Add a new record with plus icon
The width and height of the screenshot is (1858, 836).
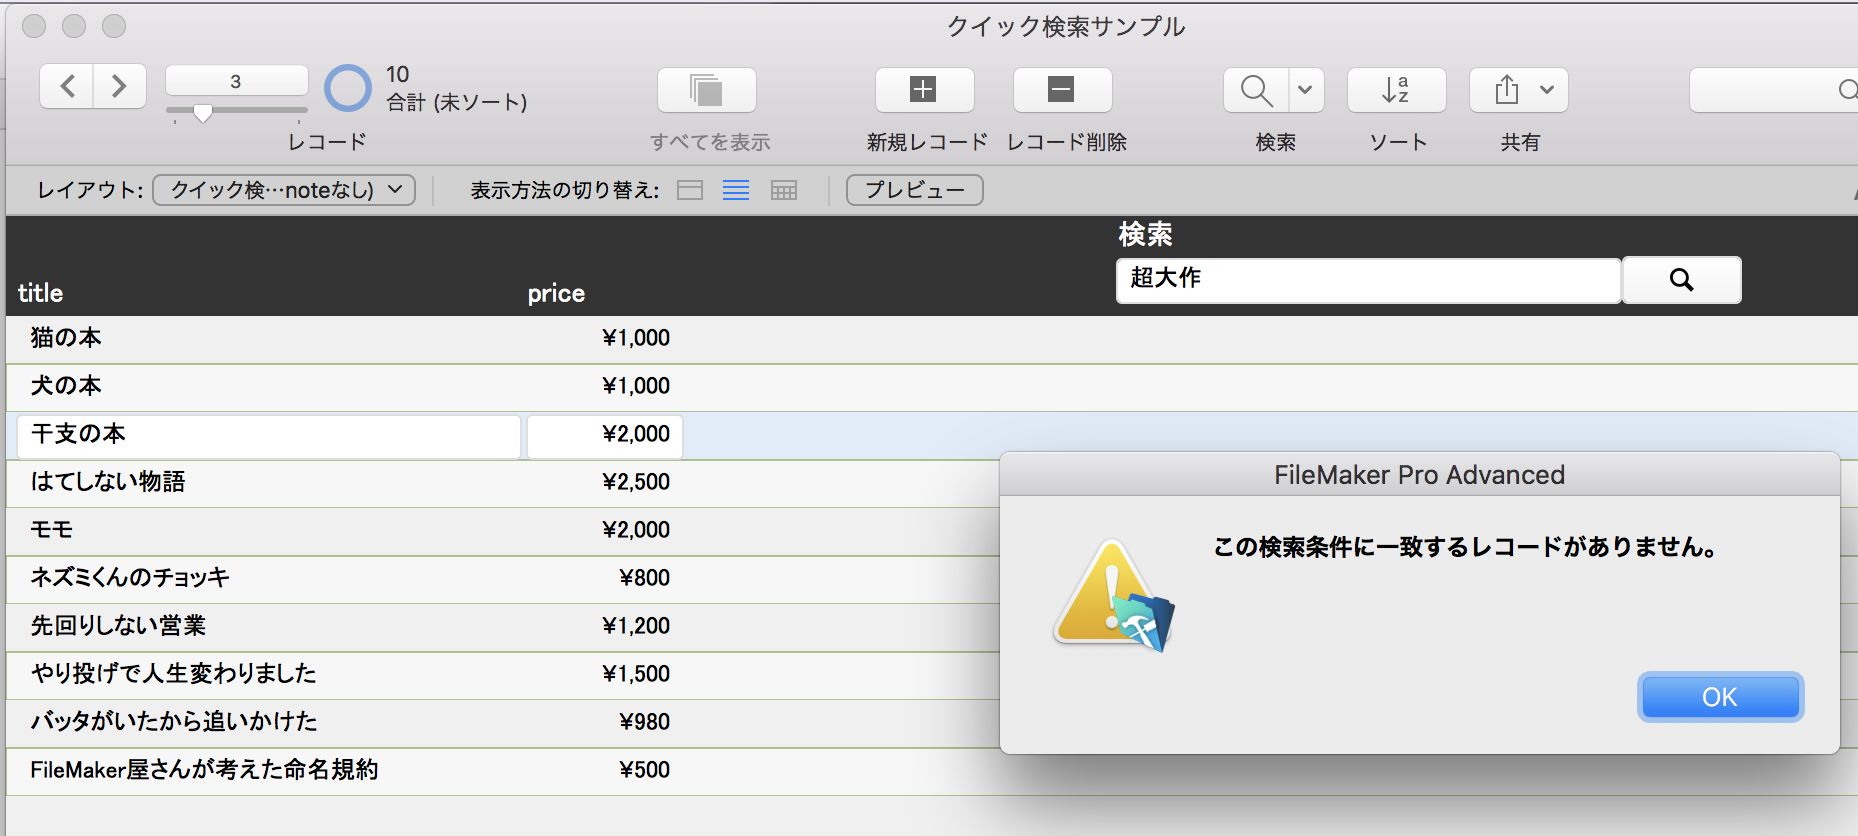924,90
